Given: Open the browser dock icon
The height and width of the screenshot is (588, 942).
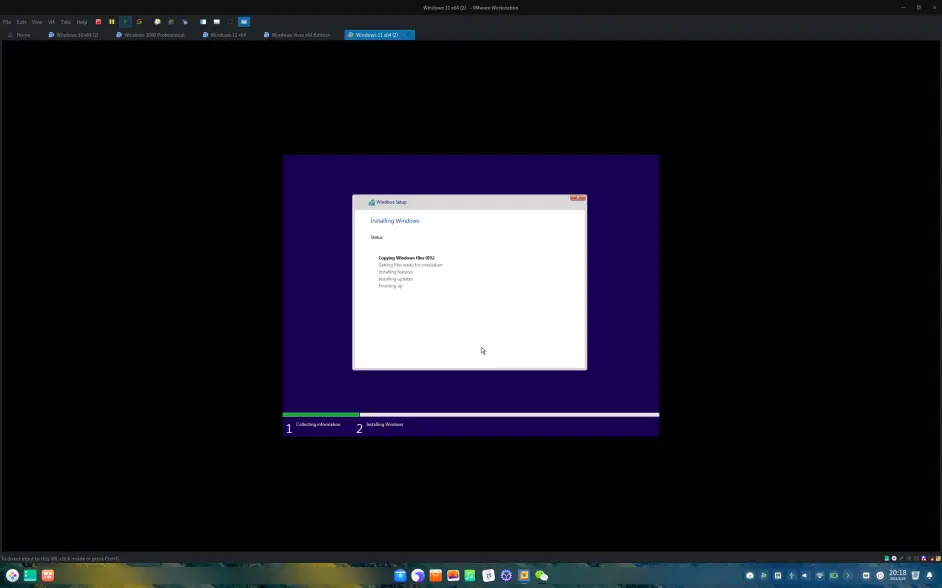Looking at the screenshot, I should pyautogui.click(x=418, y=575).
